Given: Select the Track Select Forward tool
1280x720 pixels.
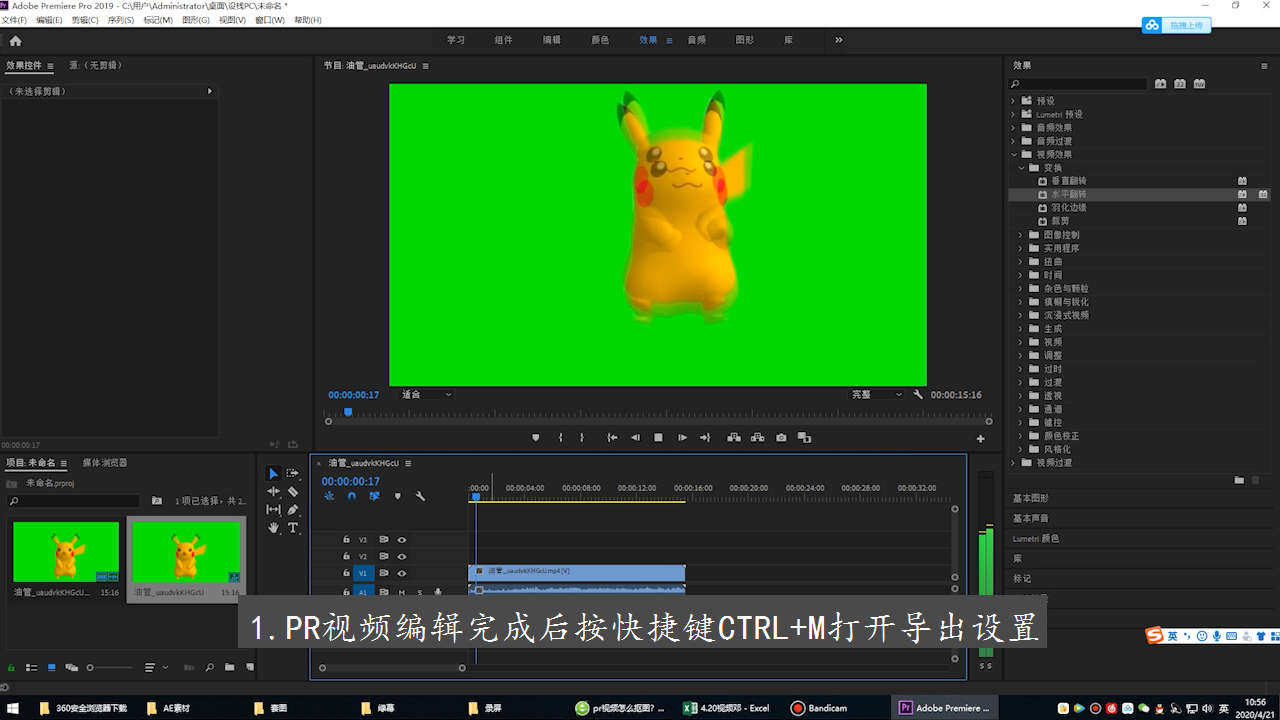Looking at the screenshot, I should 293,473.
